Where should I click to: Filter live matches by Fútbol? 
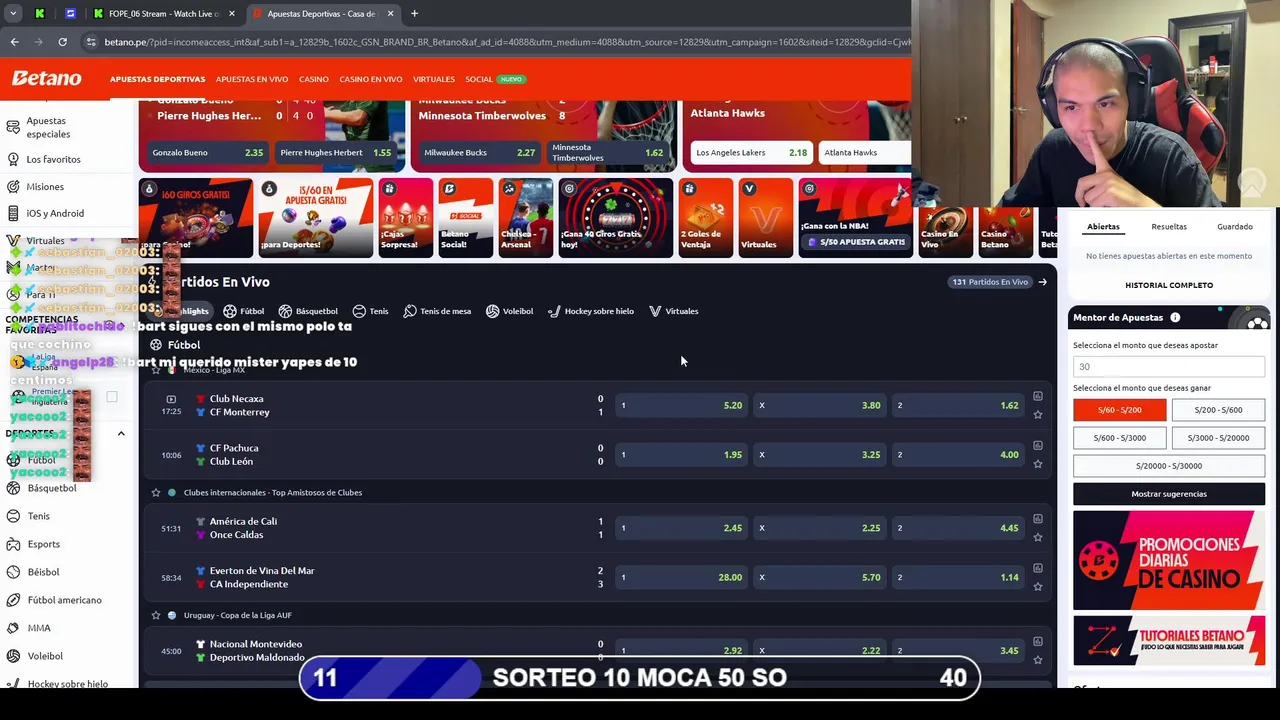pyautogui.click(x=244, y=311)
